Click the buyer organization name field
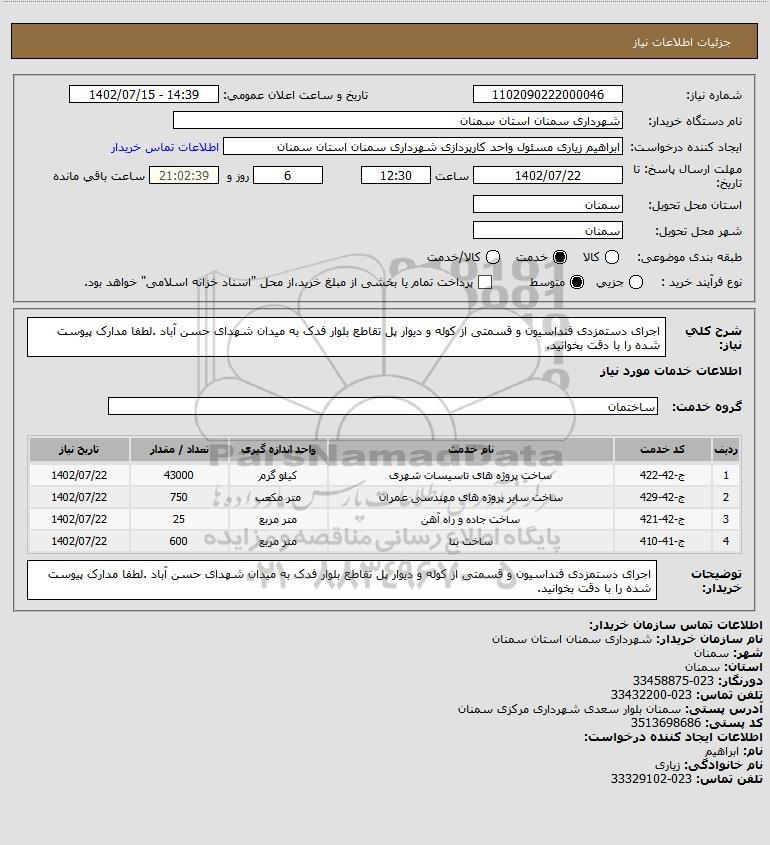Screen dimensions: 770x845 point(398,120)
